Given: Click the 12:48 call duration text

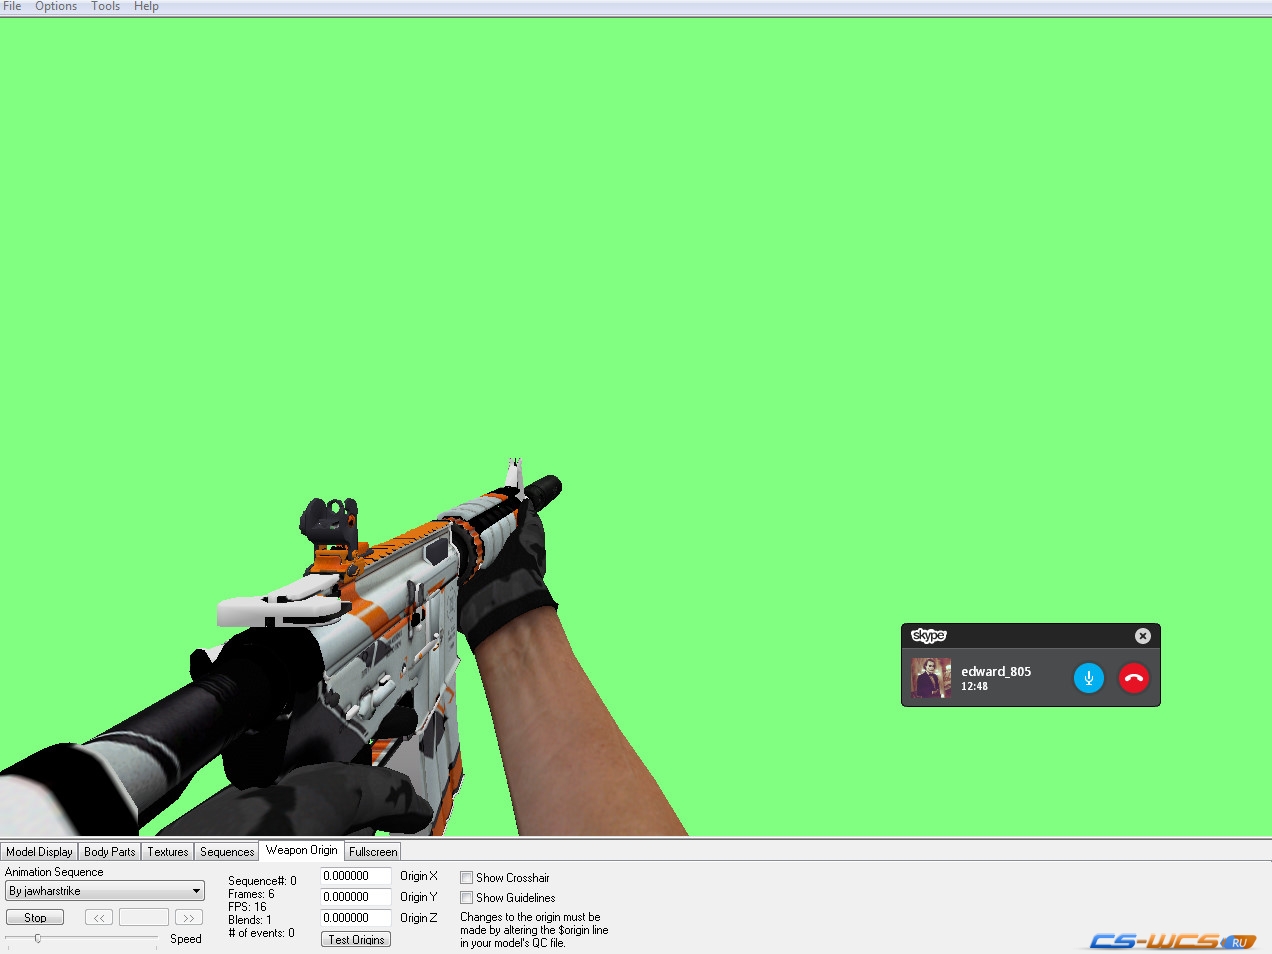Looking at the screenshot, I should [974, 686].
